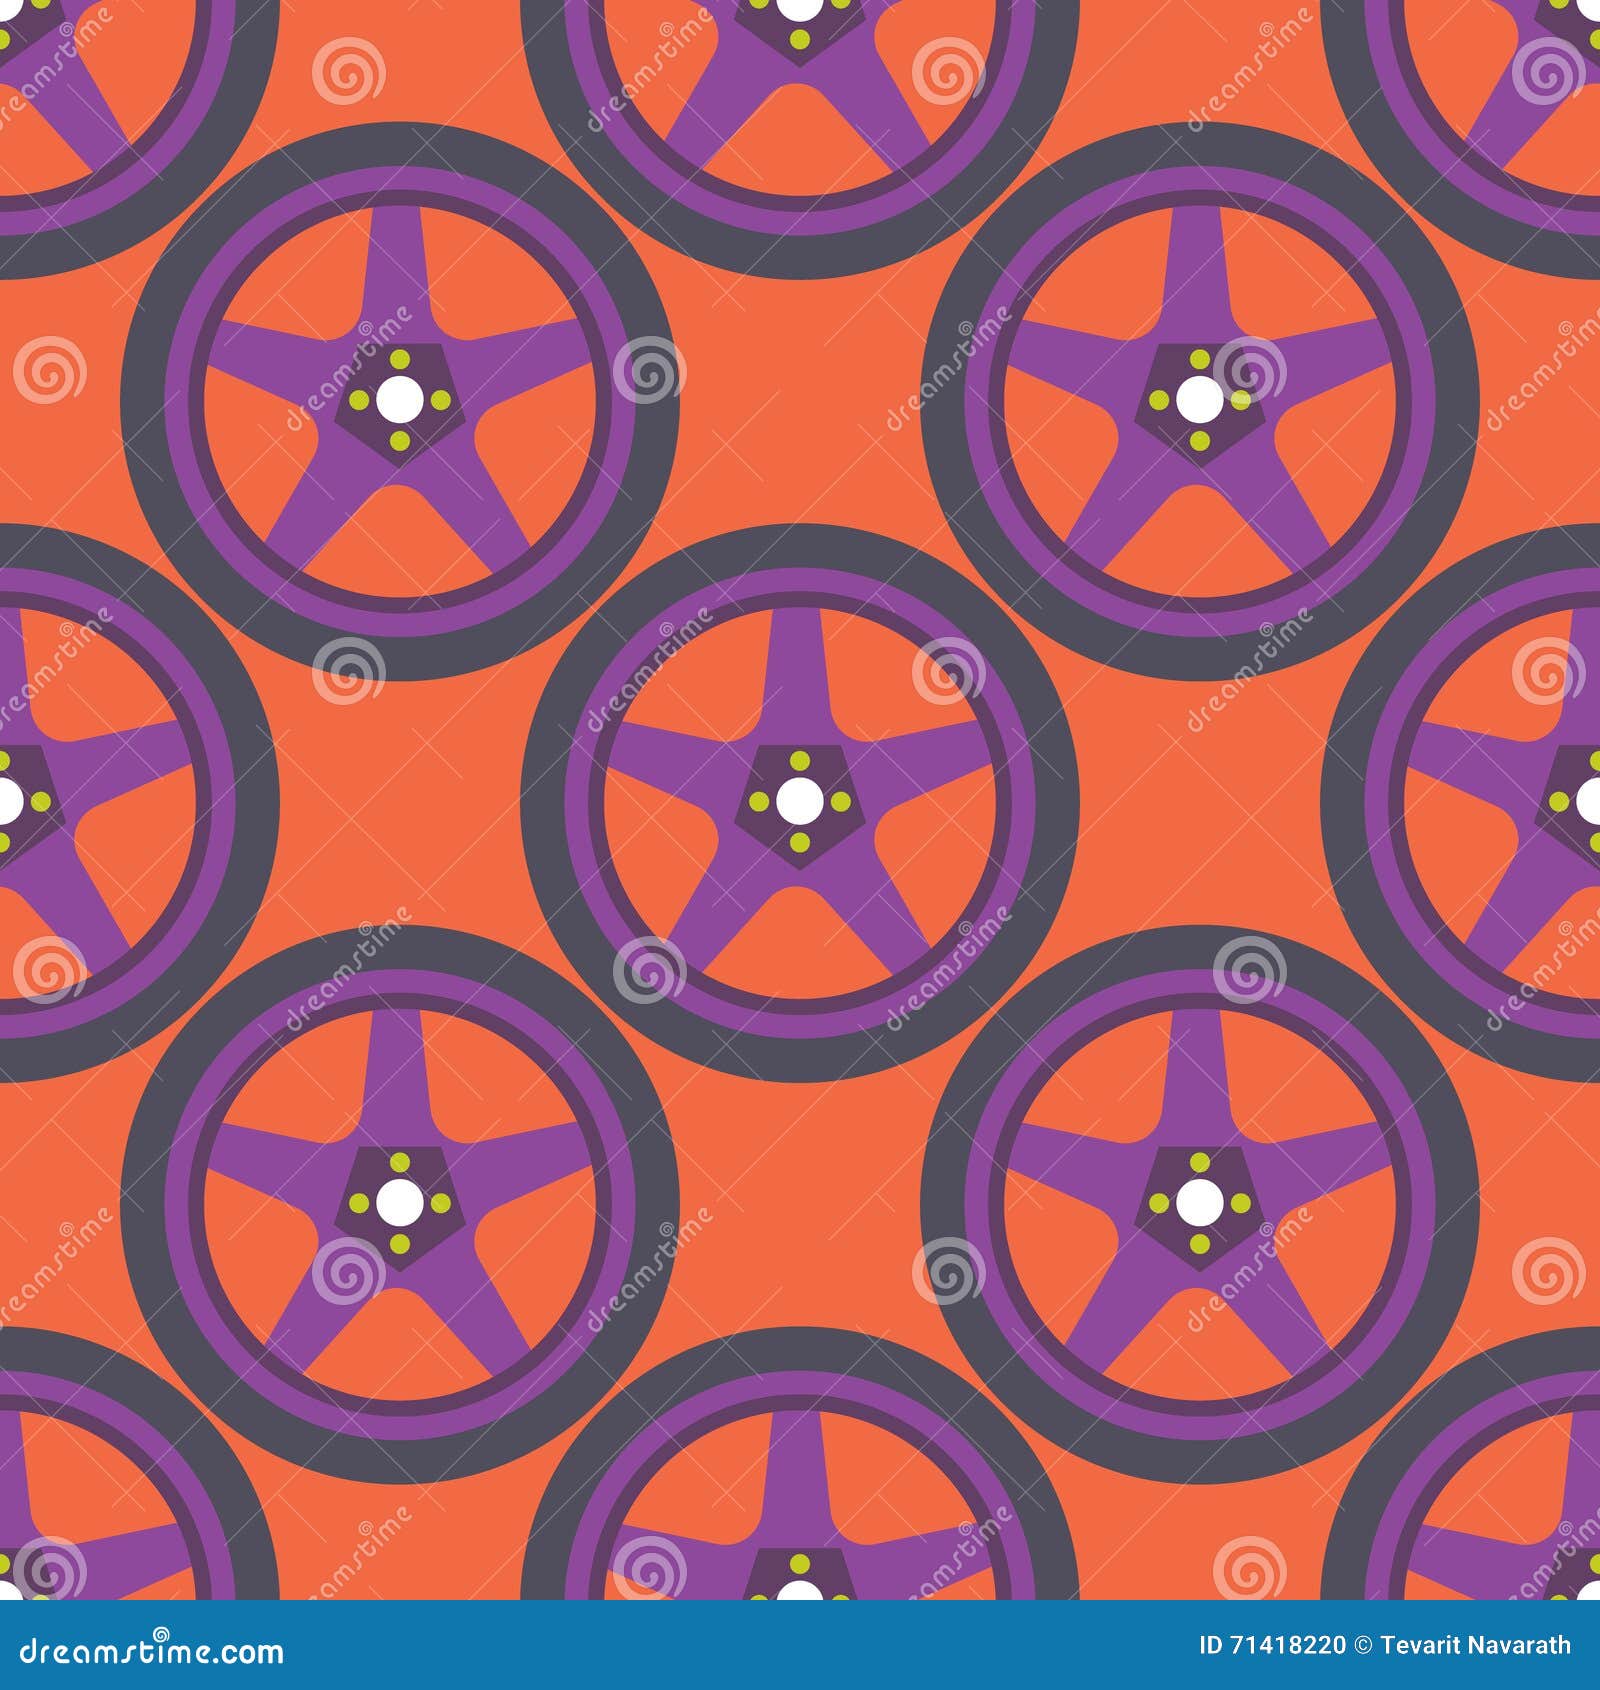Toggle the white hub circle on center wheel
Viewport: 1600px width, 1690px height.
pos(800,800)
